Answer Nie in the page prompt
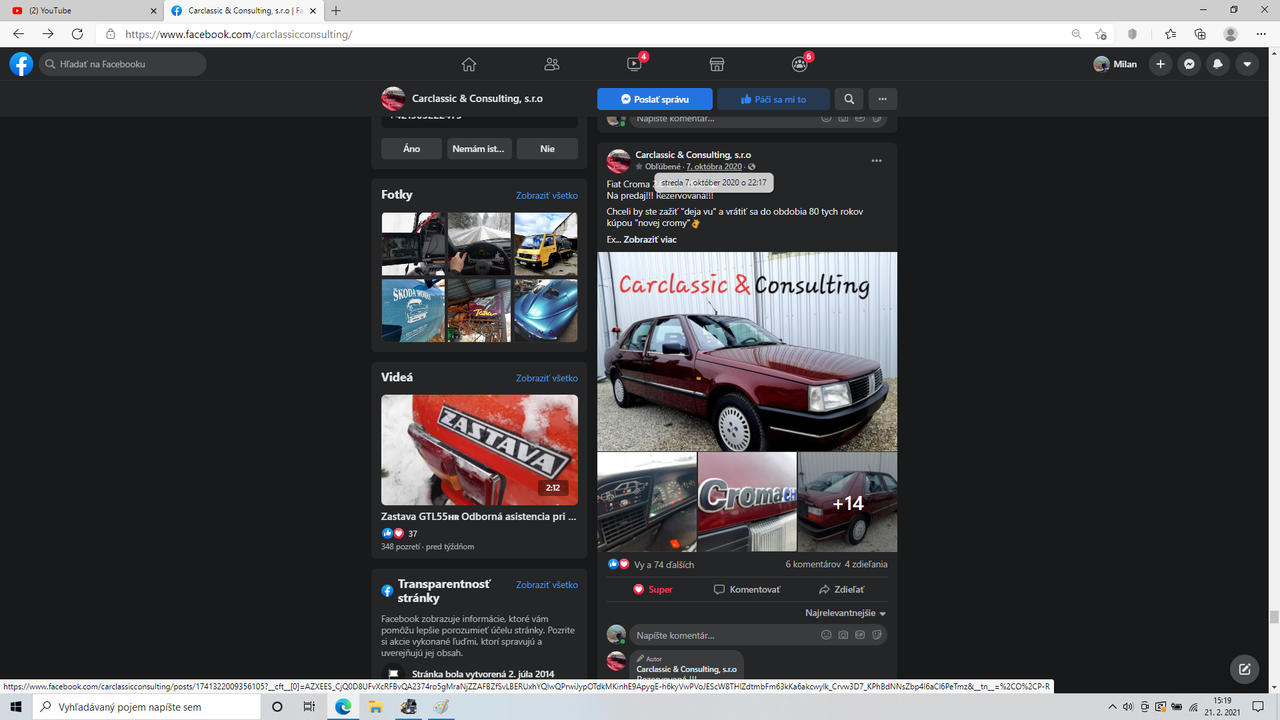The image size is (1280, 720). click(547, 148)
